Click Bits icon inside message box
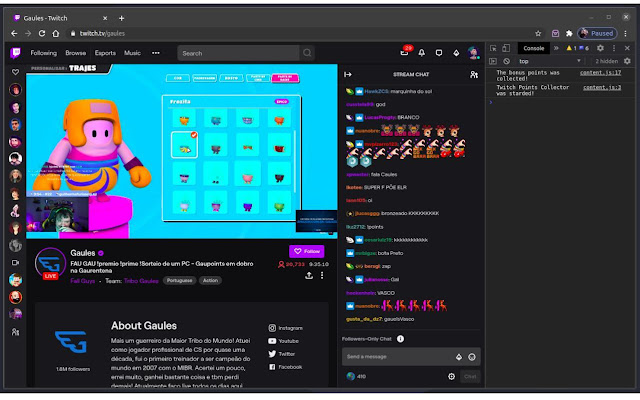Viewport: 640px width, 400px height. [459, 357]
